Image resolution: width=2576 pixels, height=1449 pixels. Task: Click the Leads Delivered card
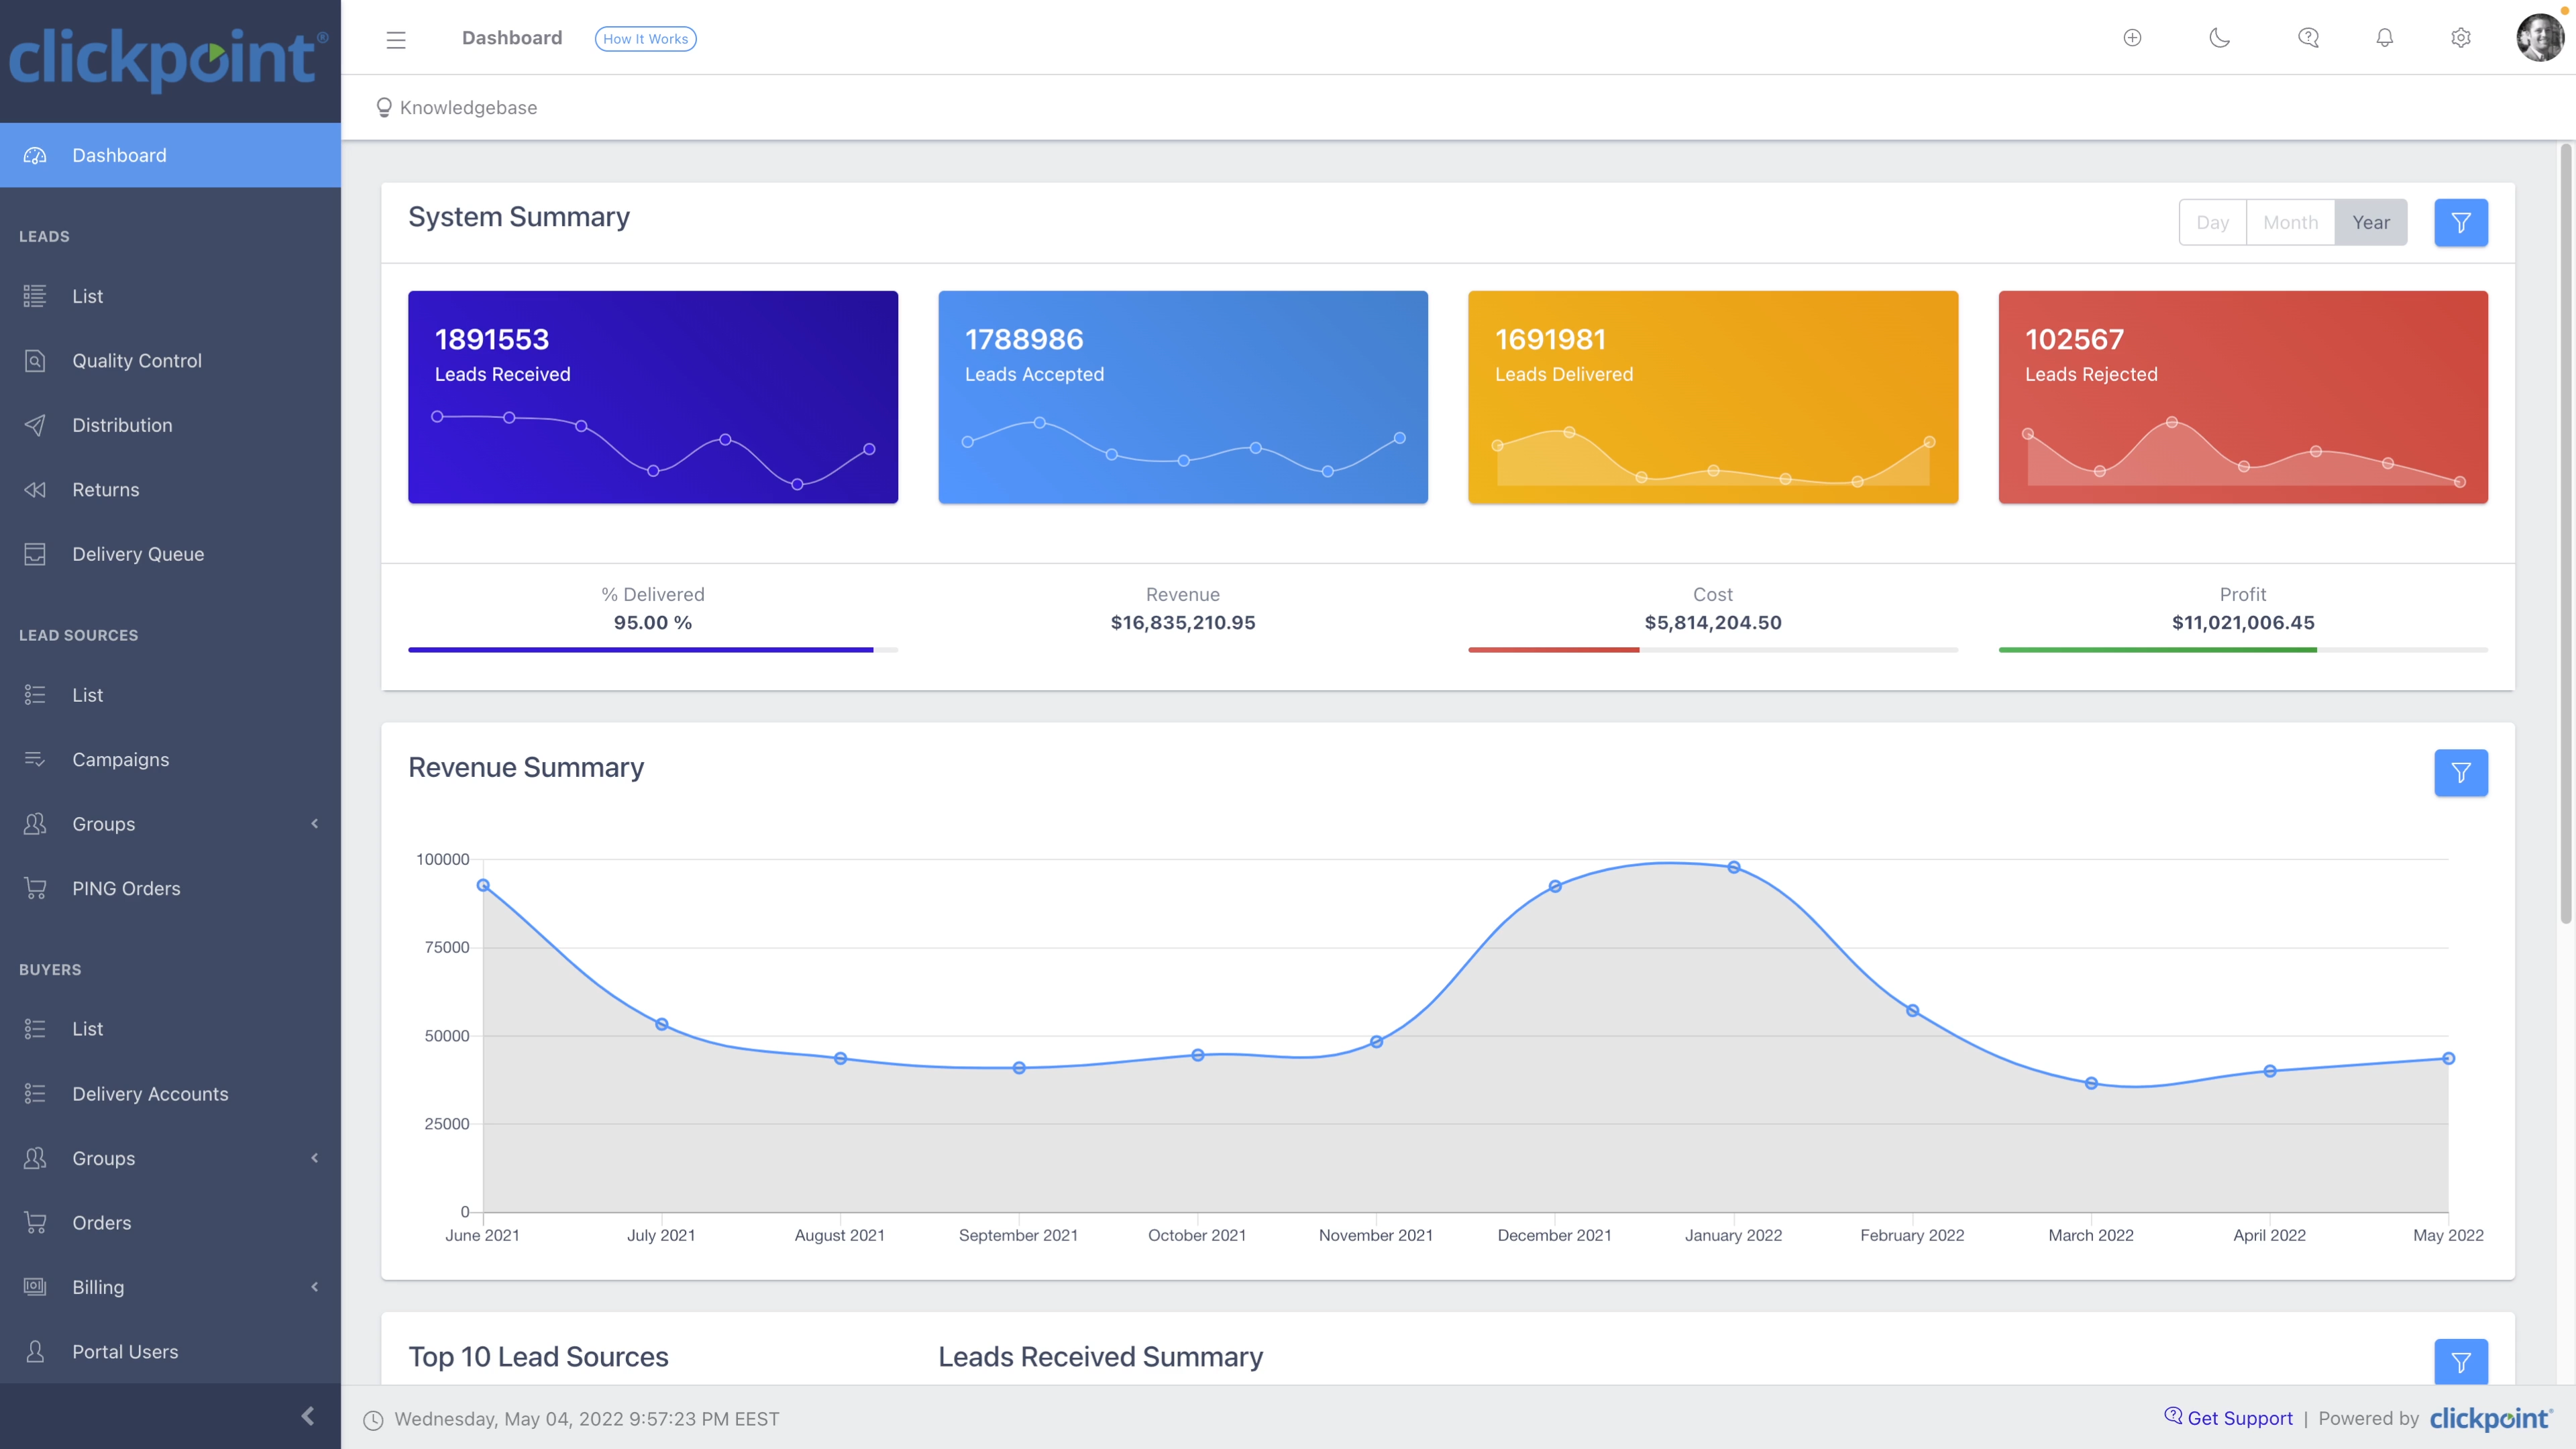1713,397
